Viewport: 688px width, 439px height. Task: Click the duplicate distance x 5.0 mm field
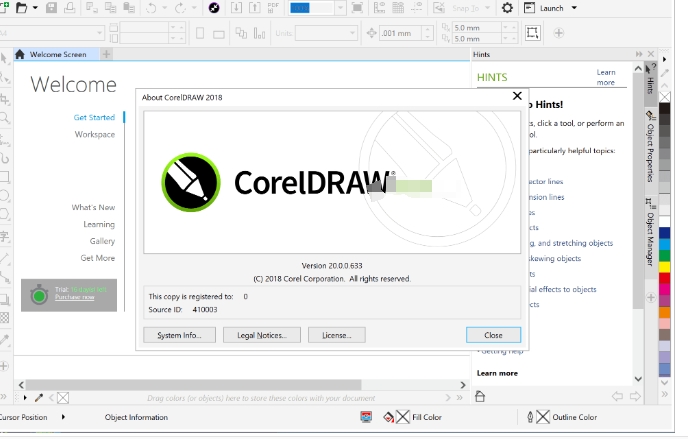click(x=477, y=28)
